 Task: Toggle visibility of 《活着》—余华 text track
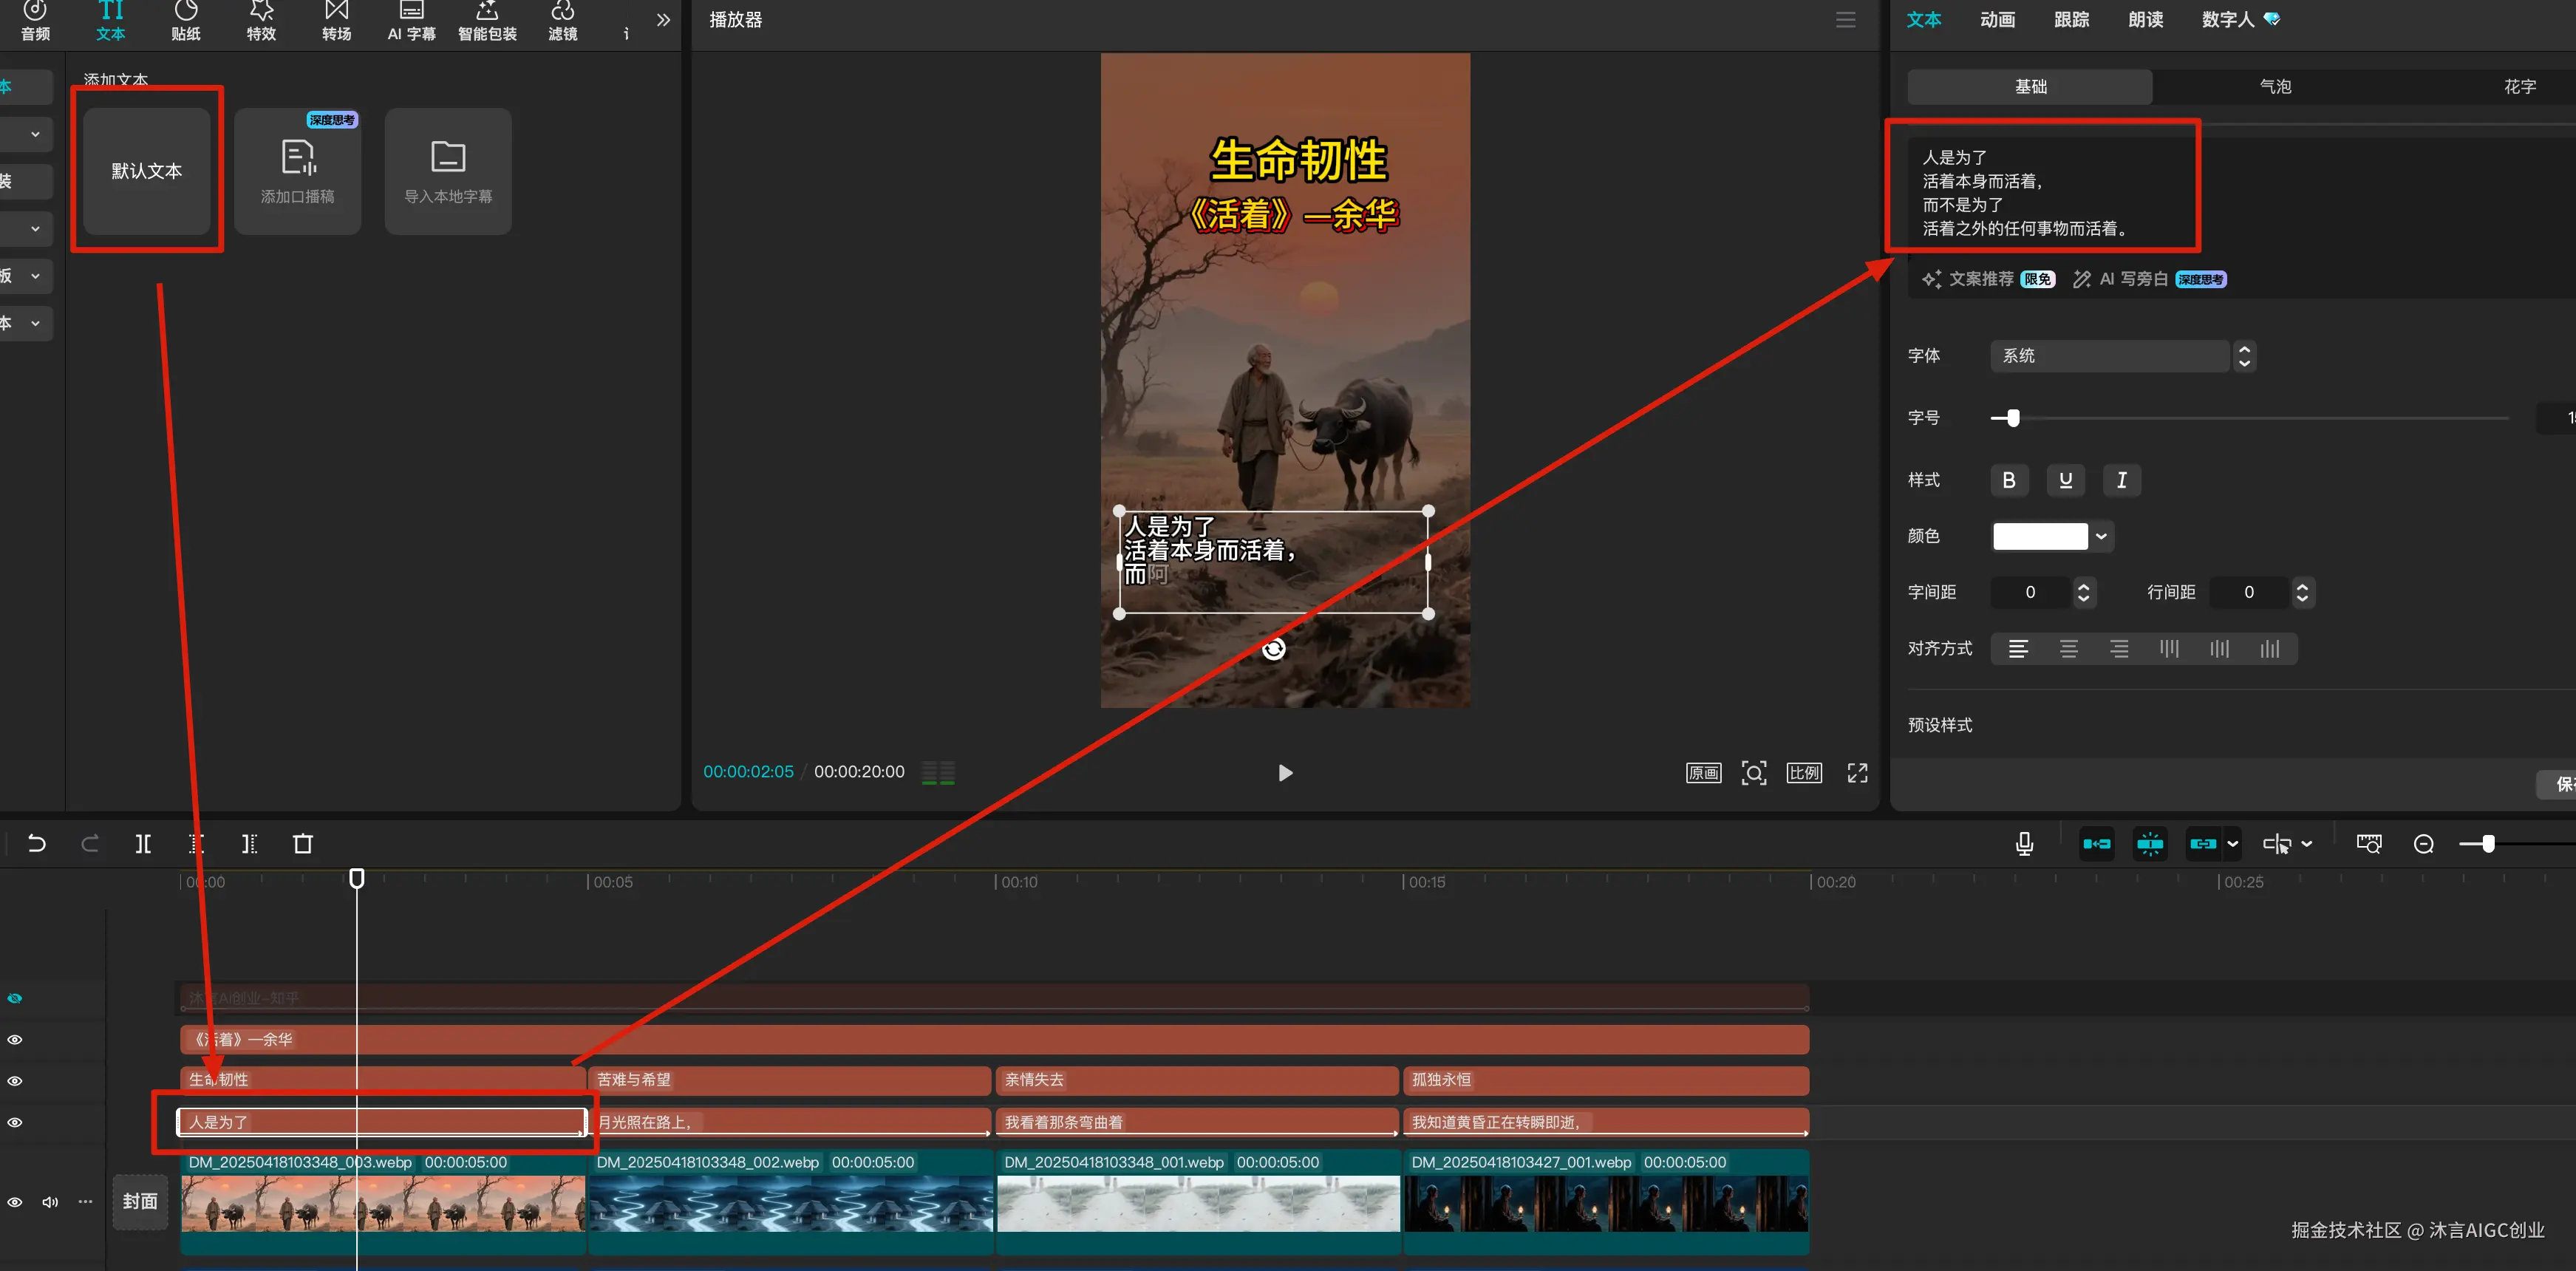pyautogui.click(x=15, y=1039)
